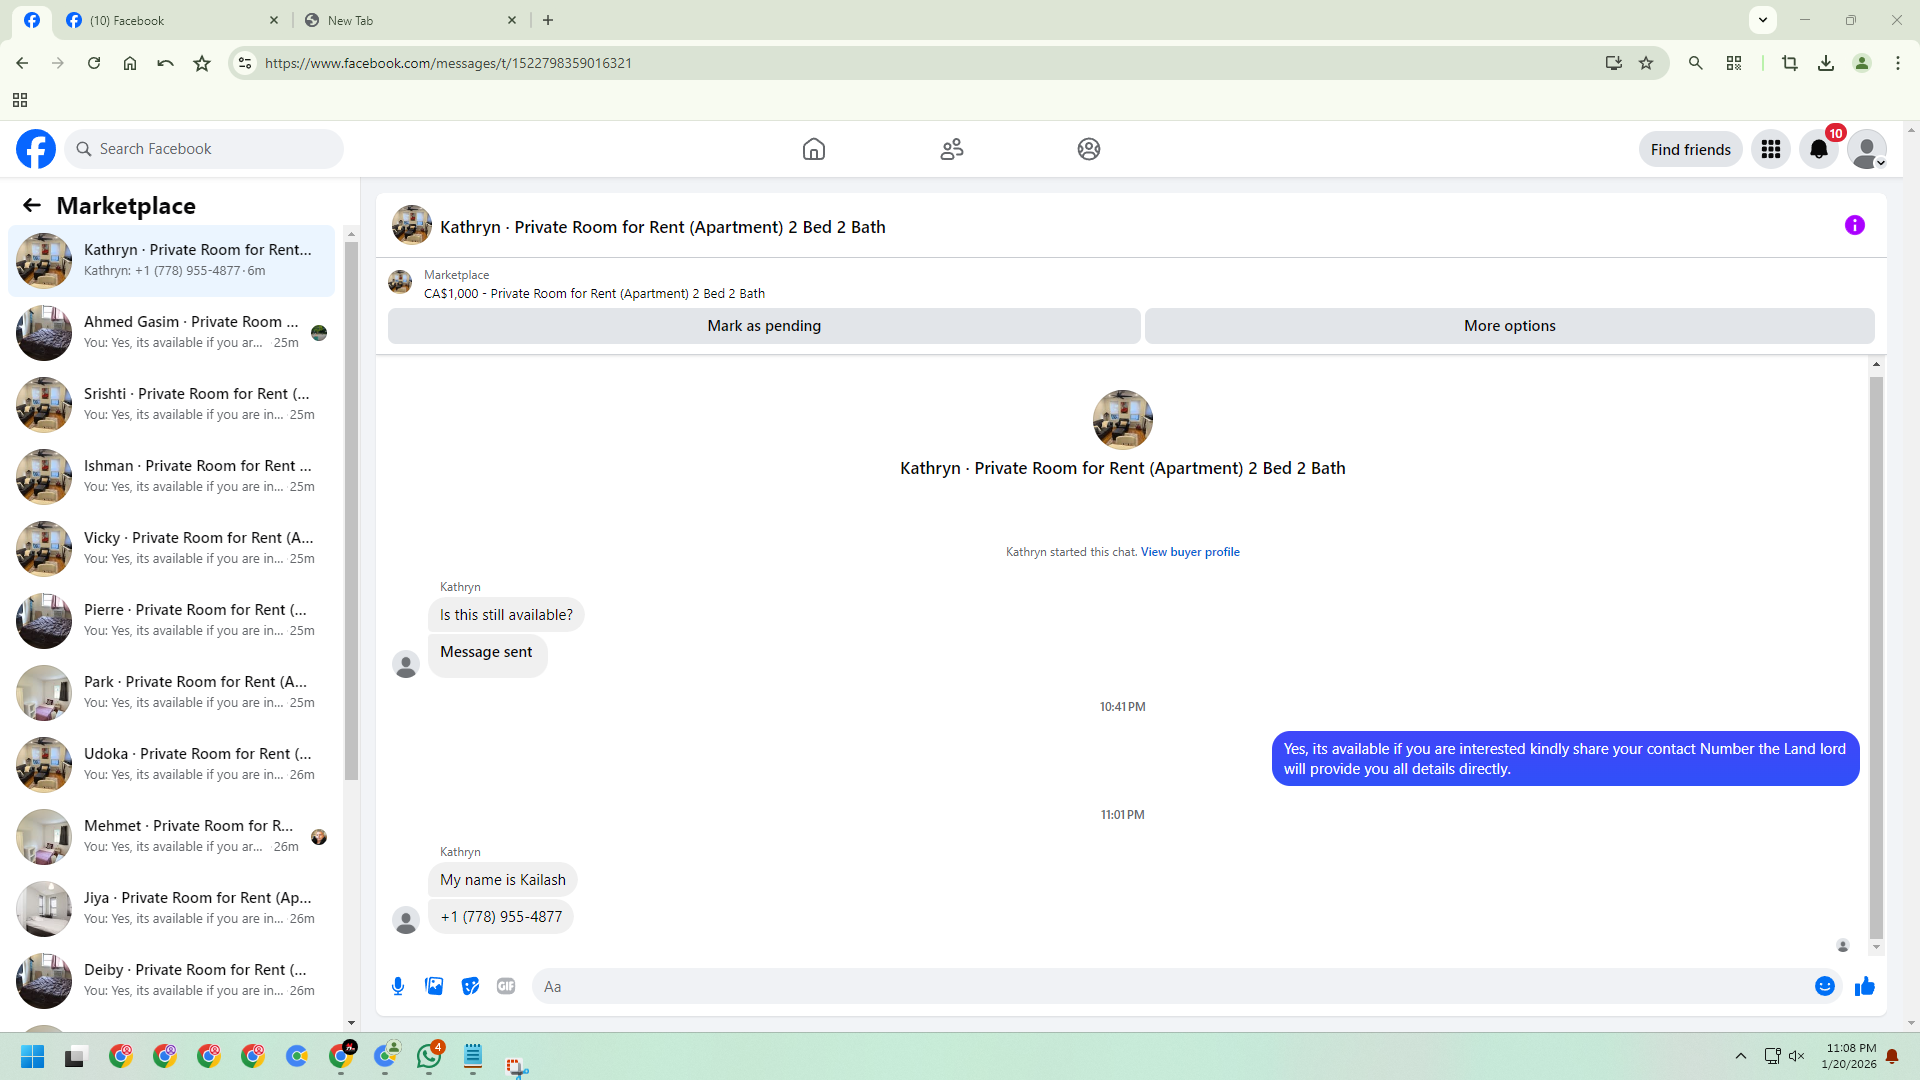The width and height of the screenshot is (1920, 1080).
Task: Open Park conversation
Action: click(172, 692)
